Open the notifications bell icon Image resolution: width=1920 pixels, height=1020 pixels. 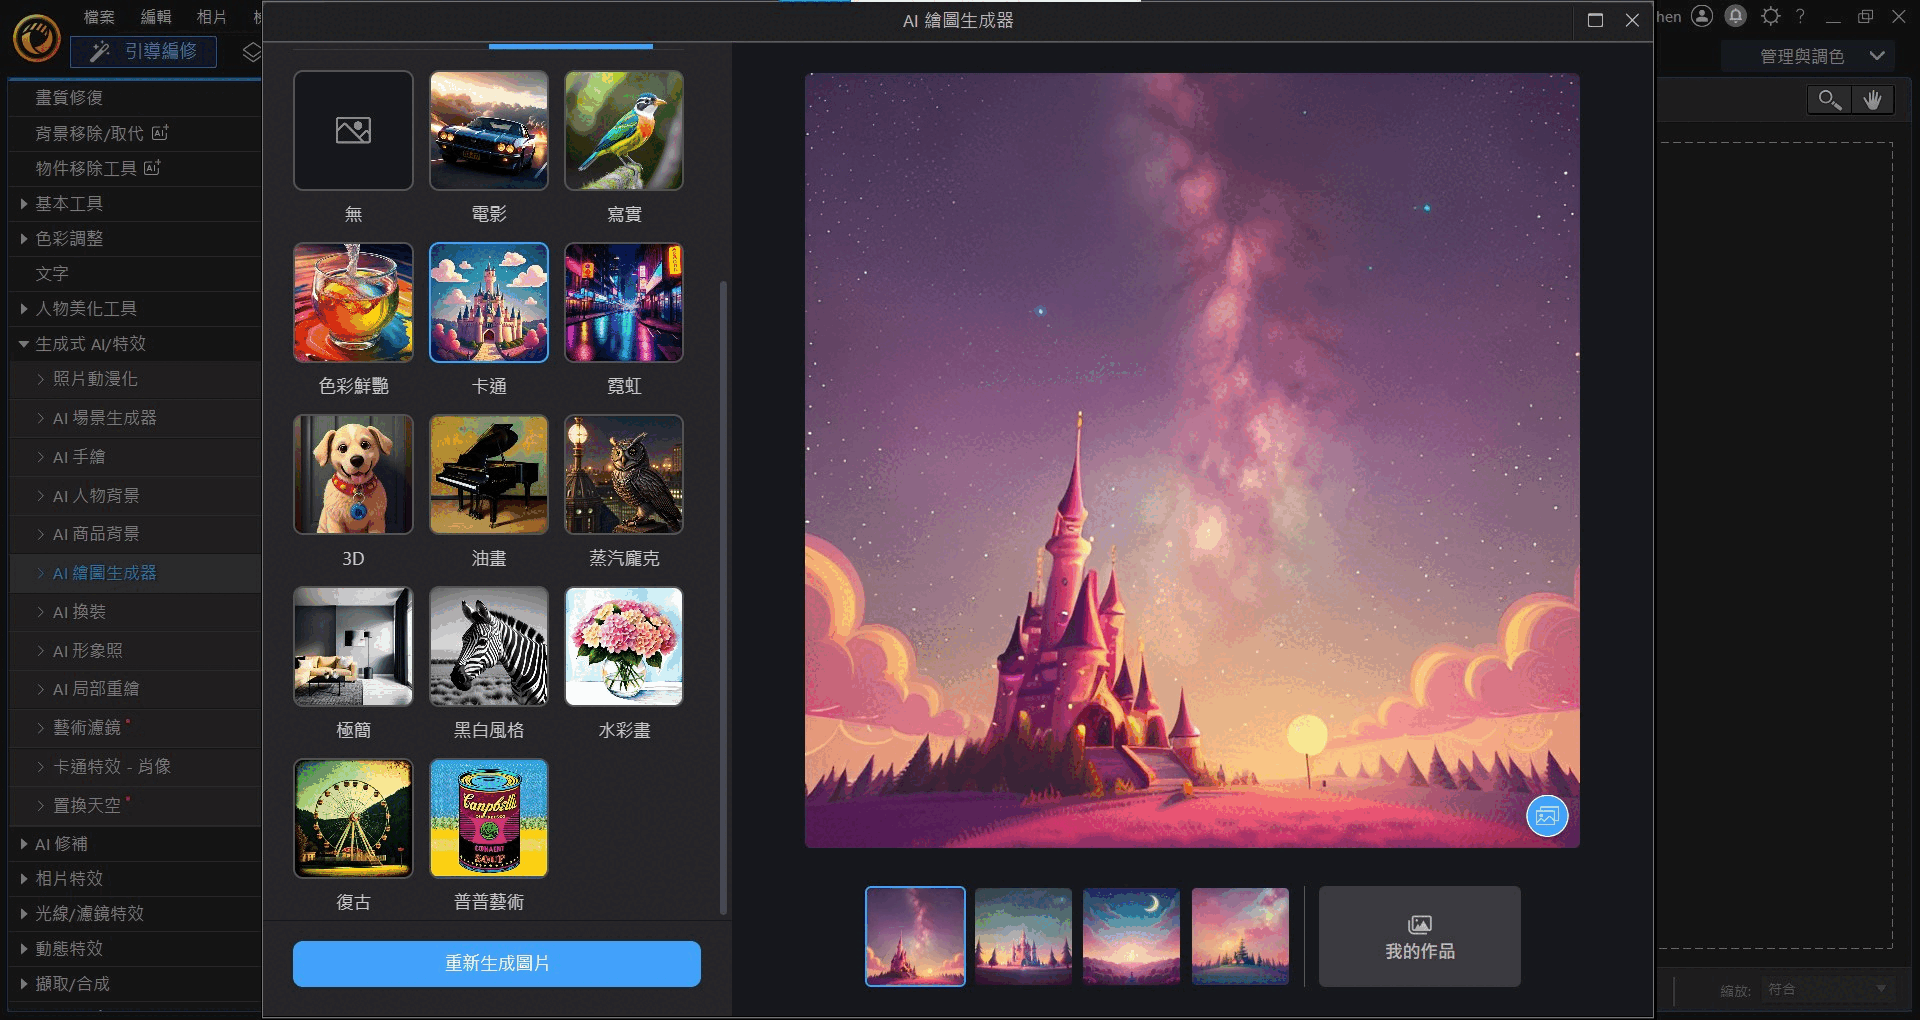[1736, 16]
